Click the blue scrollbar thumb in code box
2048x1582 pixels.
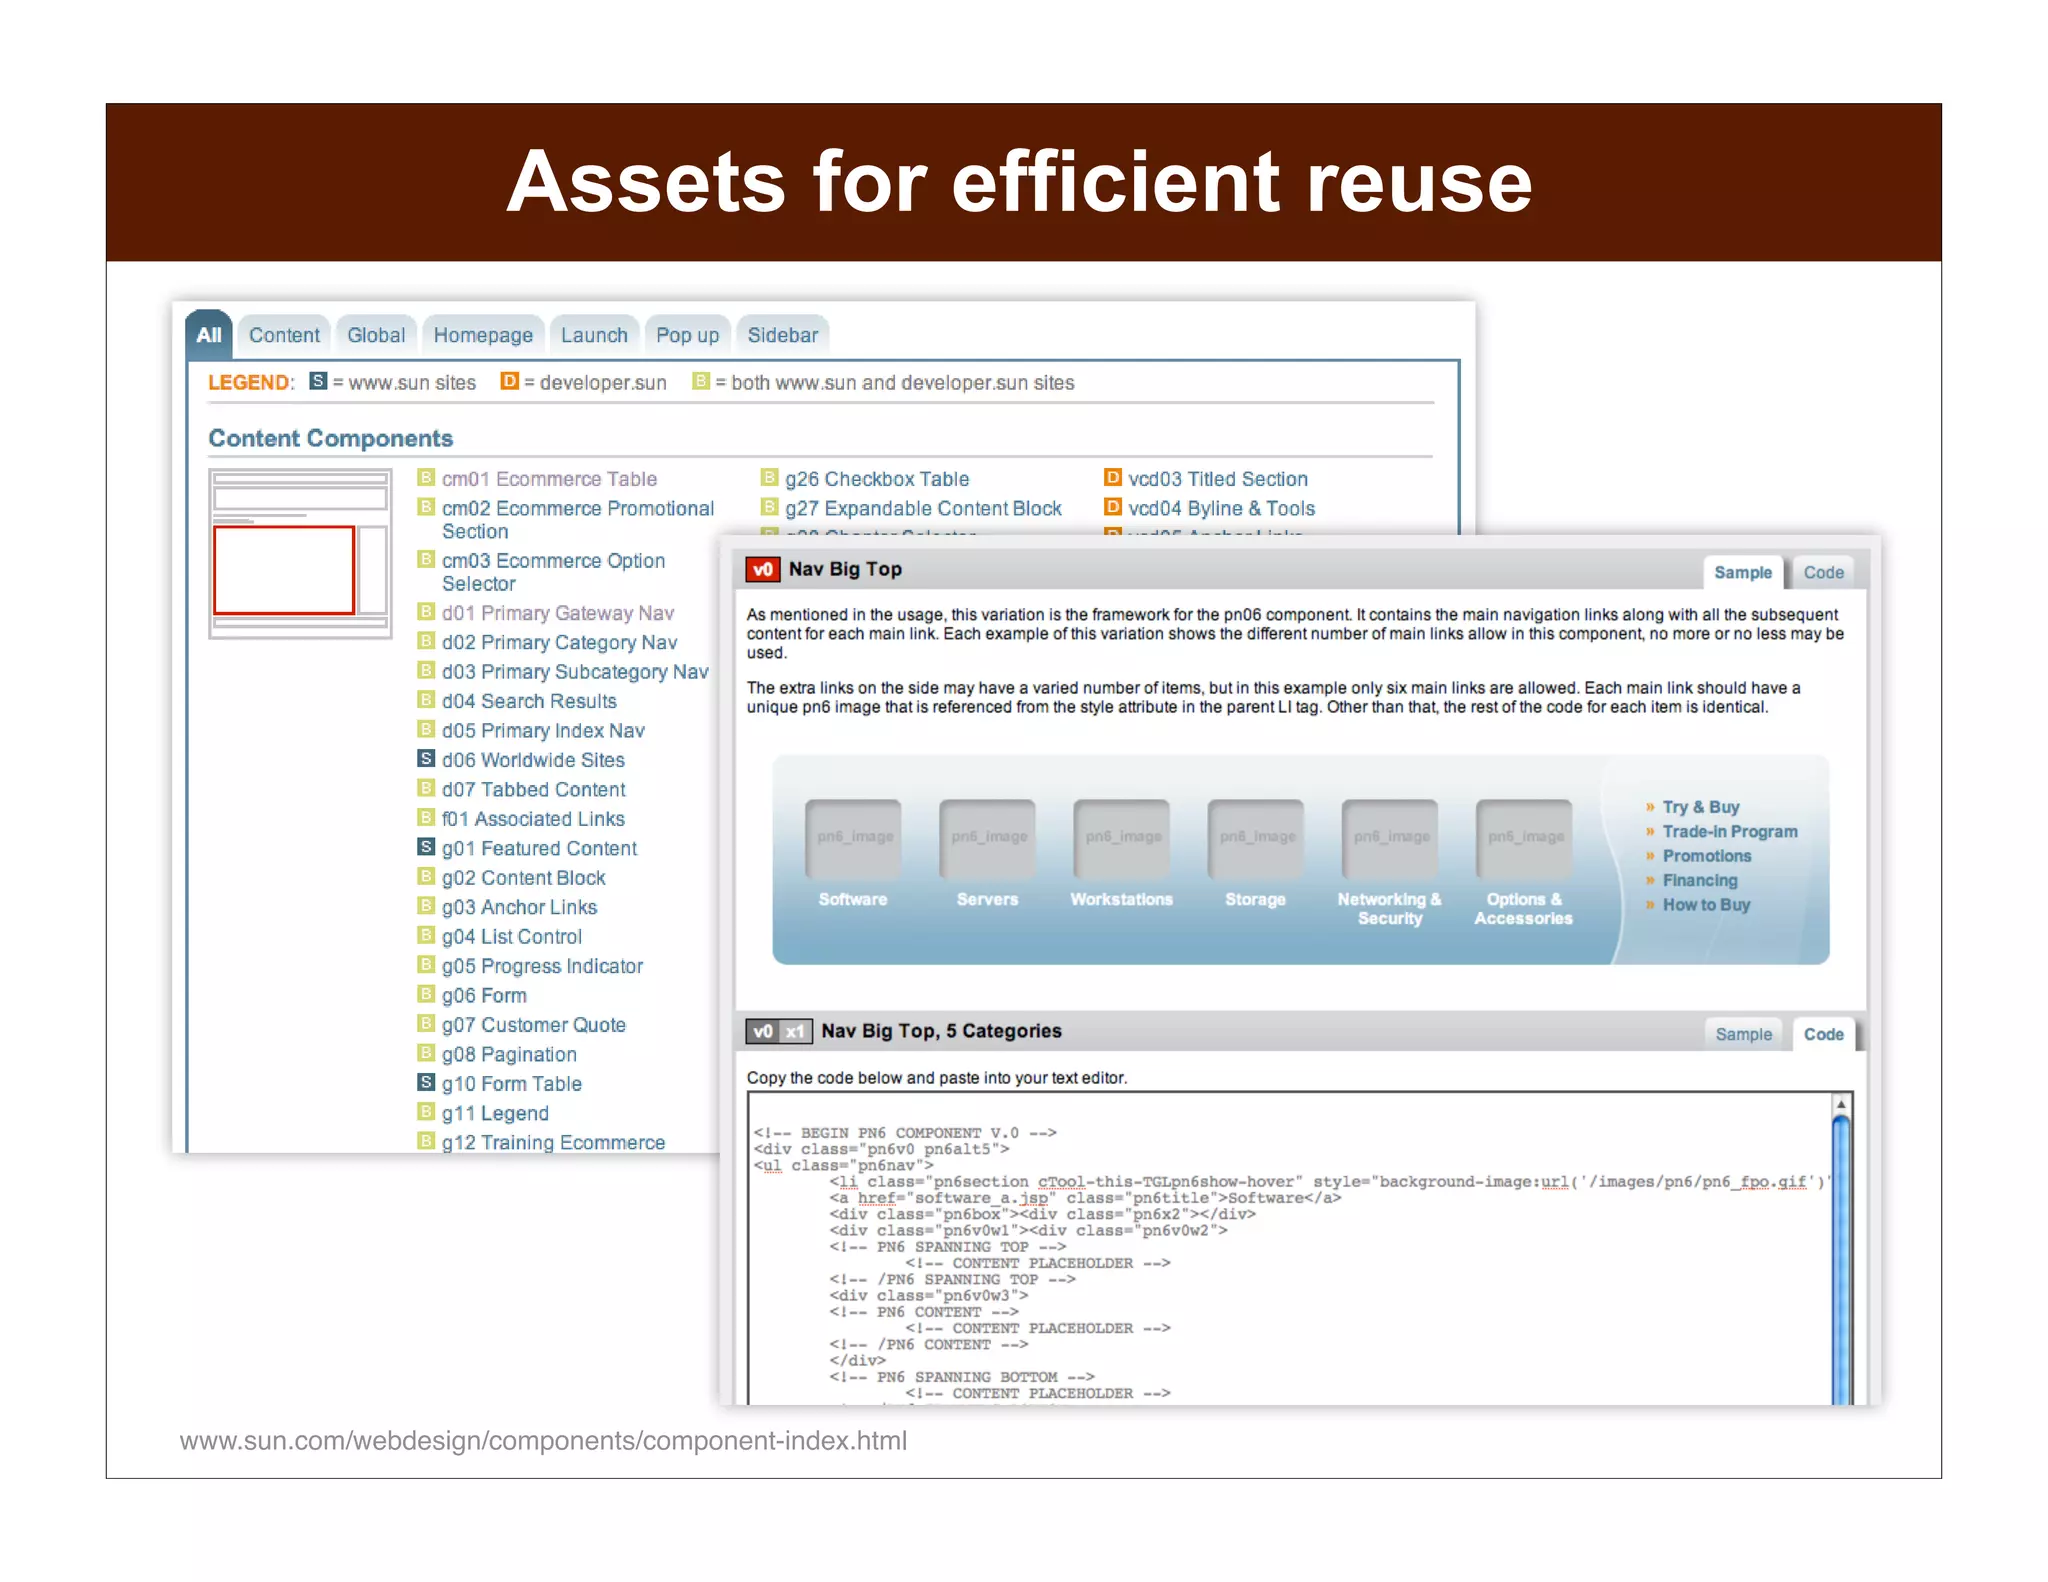point(1840,1260)
